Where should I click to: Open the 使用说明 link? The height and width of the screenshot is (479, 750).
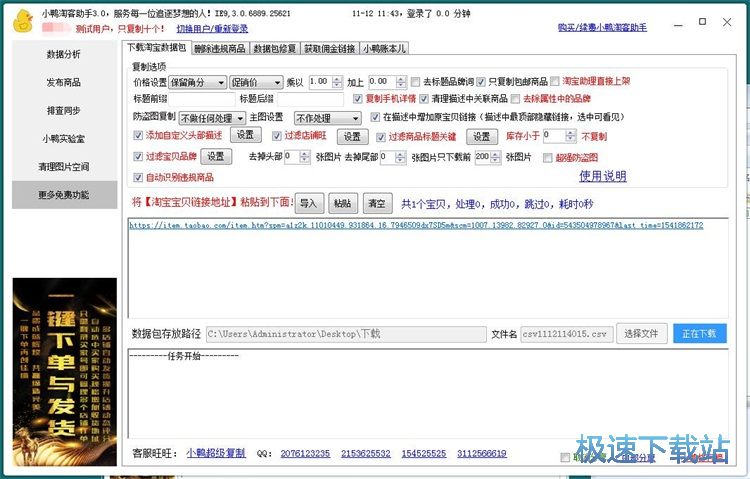(x=603, y=176)
